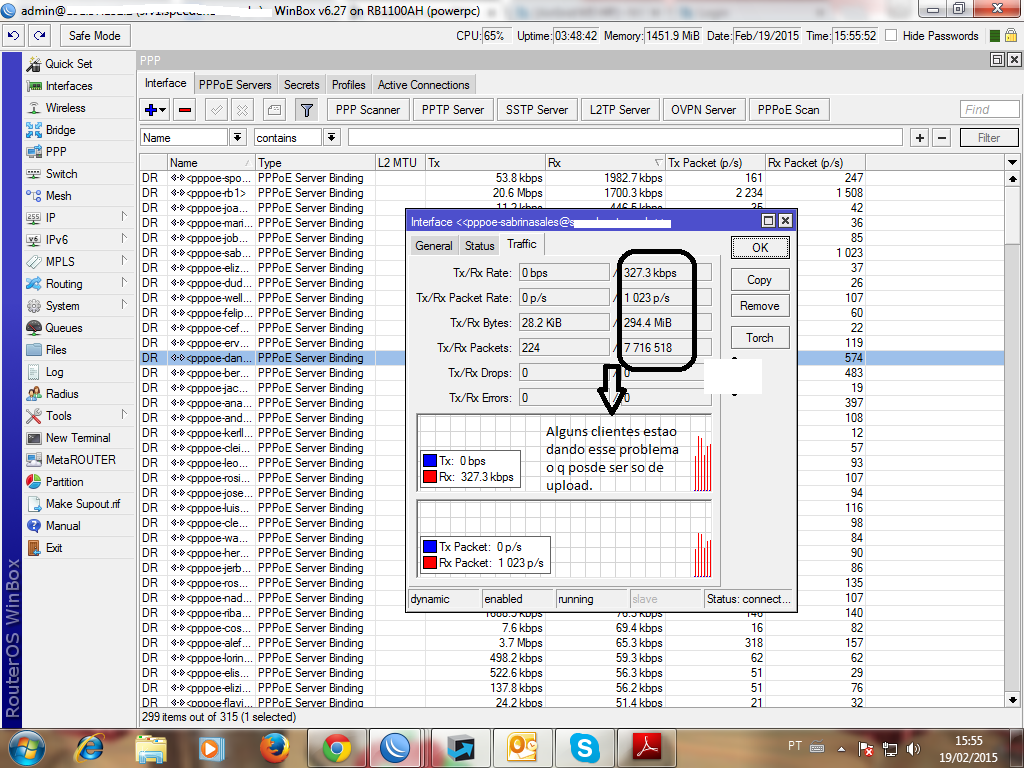Click the PPTP Server button
The width and height of the screenshot is (1024, 768).
click(x=453, y=110)
